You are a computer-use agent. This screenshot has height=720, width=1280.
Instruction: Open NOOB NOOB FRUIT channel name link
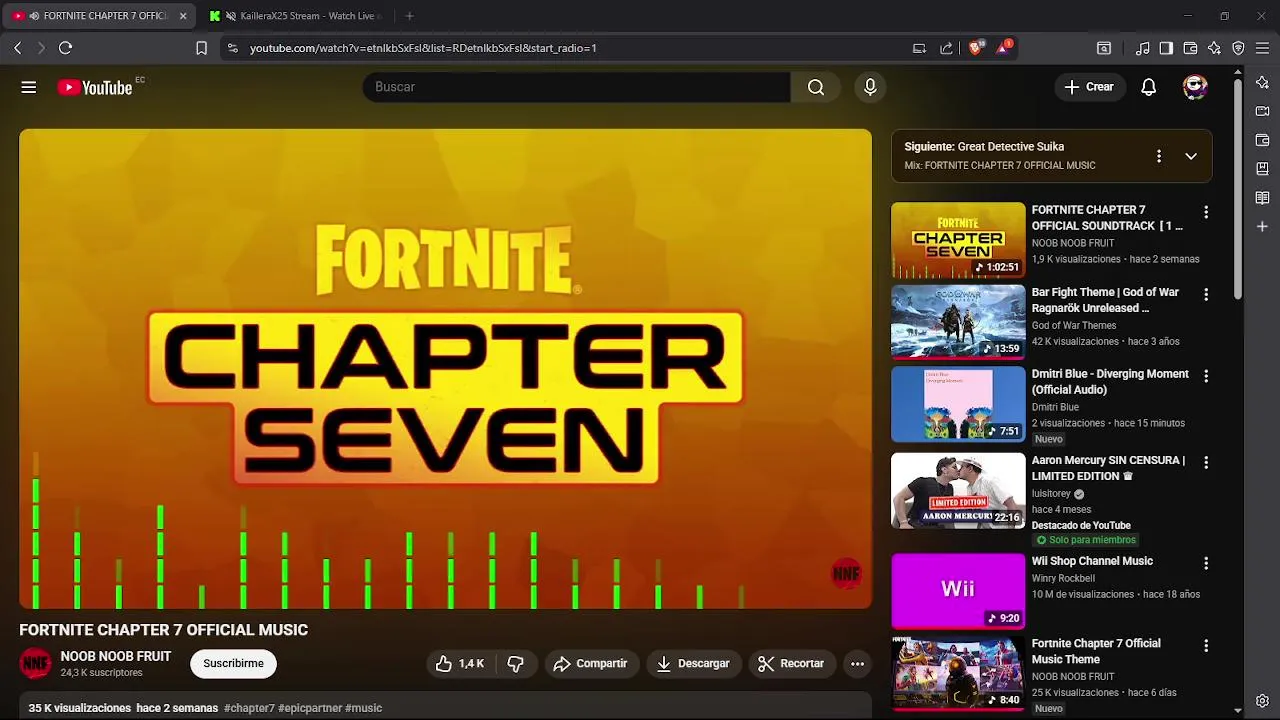tap(116, 656)
